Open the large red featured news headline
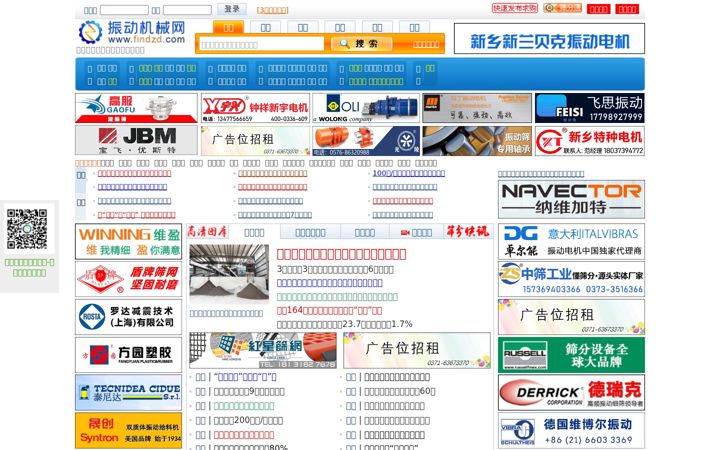720x450 pixels. [341, 254]
